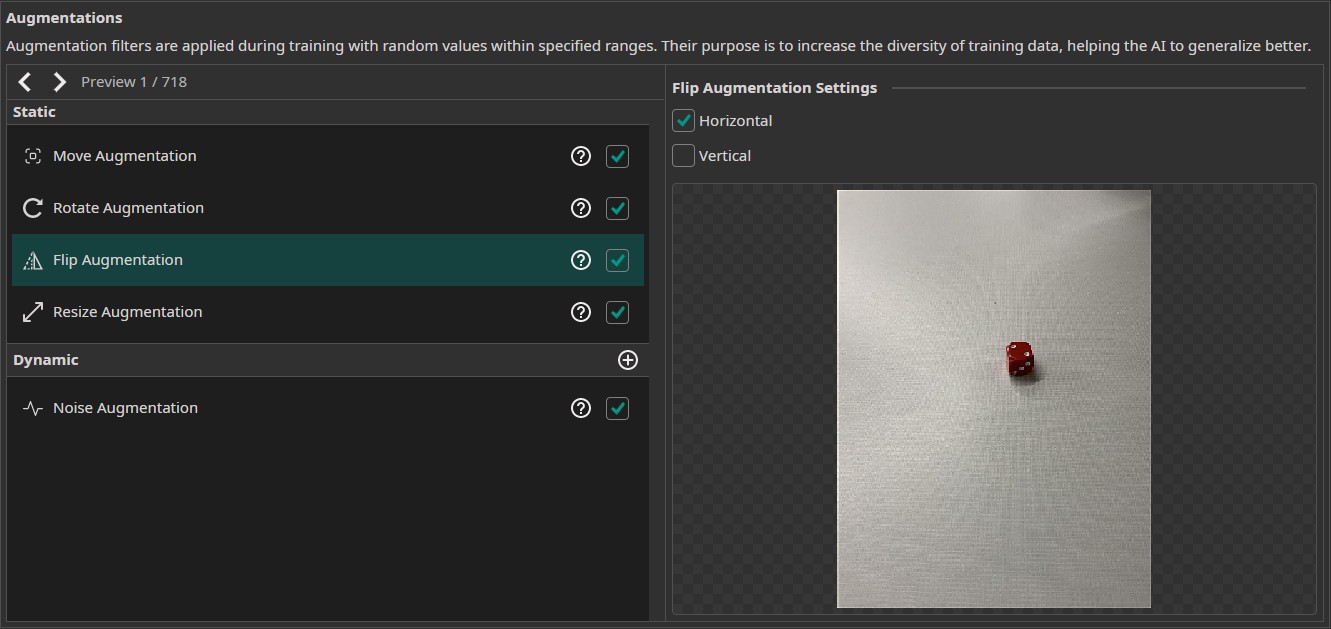Open help for Rotate Augmentation
This screenshot has width=1331, height=629.
tap(580, 208)
